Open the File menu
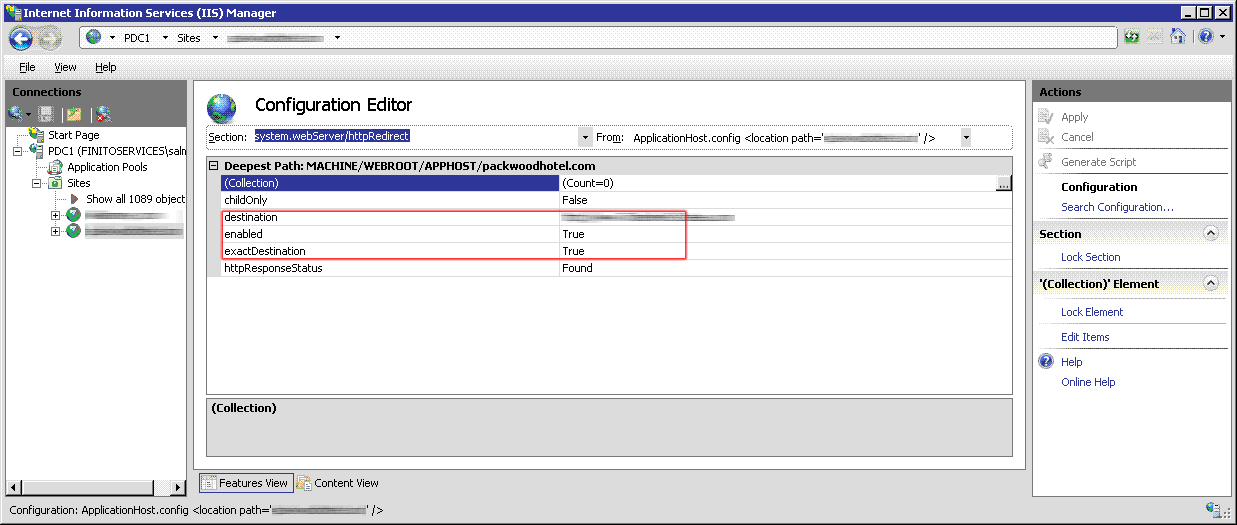This screenshot has width=1237, height=525. tap(27, 67)
